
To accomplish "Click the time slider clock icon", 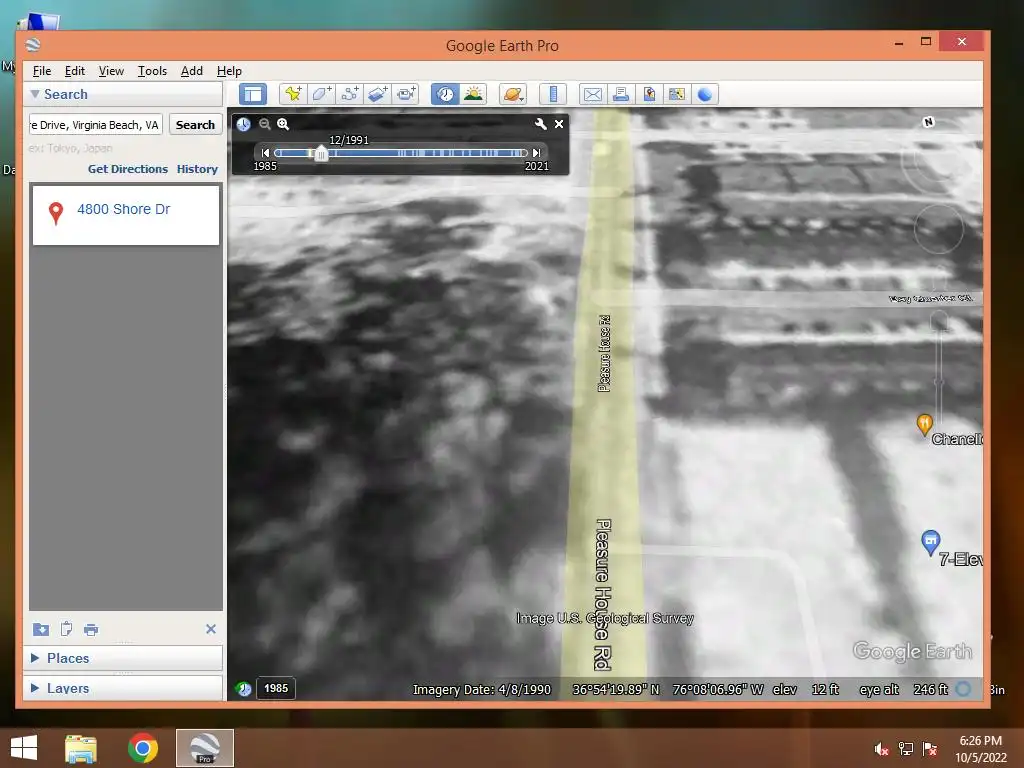I will pos(244,124).
